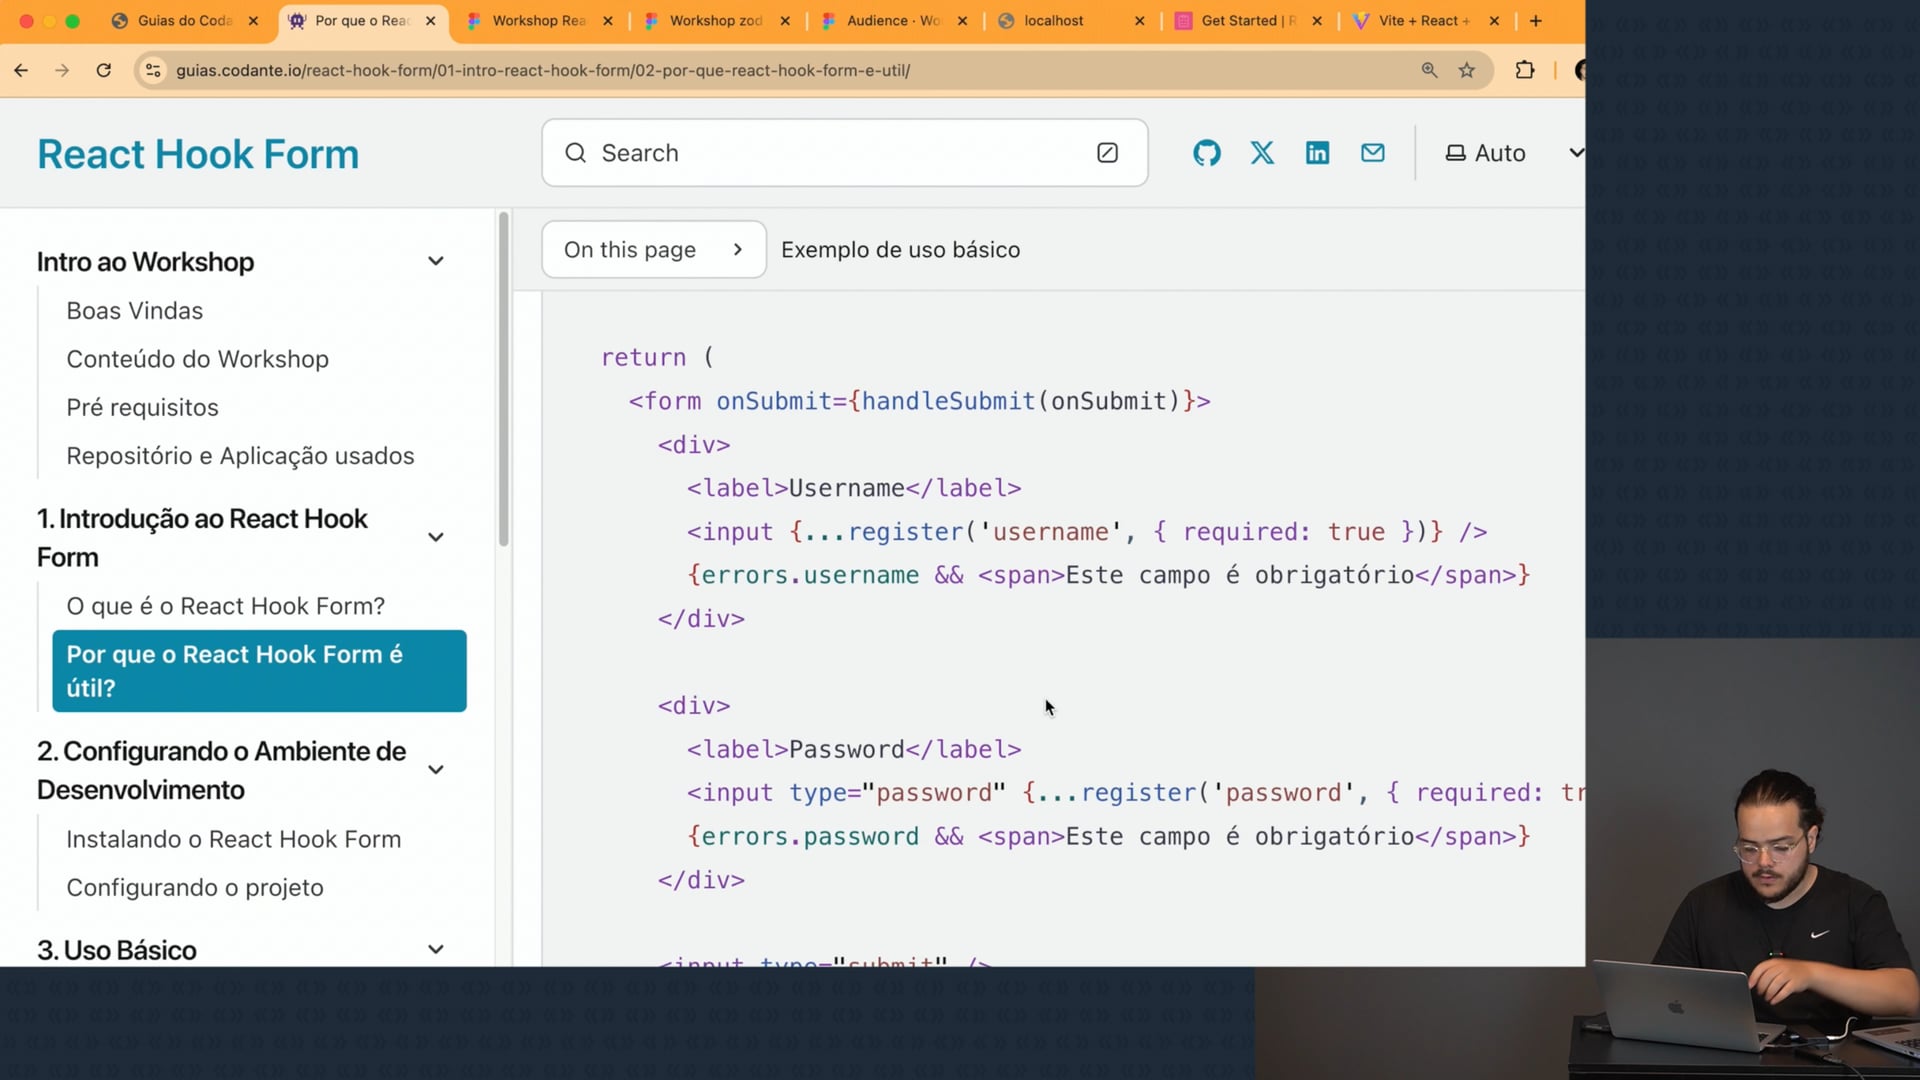The height and width of the screenshot is (1080, 1920).
Task: Collapse Configurando o Ambiente de Desenvolvimento section
Action: [436, 770]
